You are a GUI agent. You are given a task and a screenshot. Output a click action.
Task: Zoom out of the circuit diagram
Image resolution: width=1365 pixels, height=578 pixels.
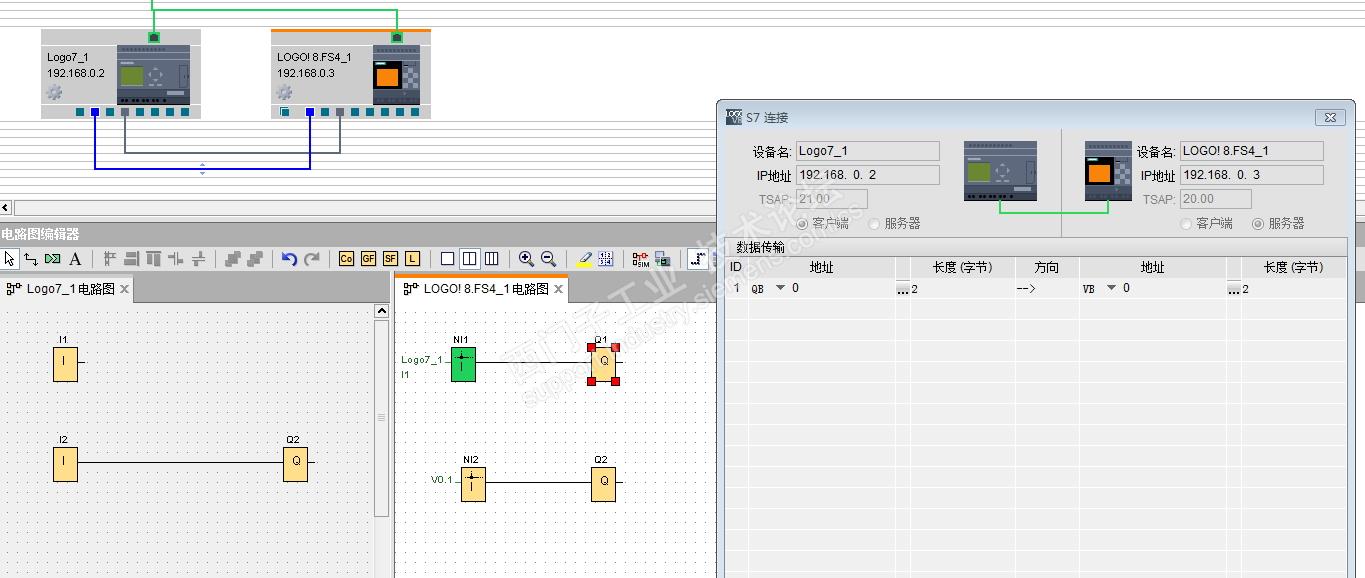point(548,259)
